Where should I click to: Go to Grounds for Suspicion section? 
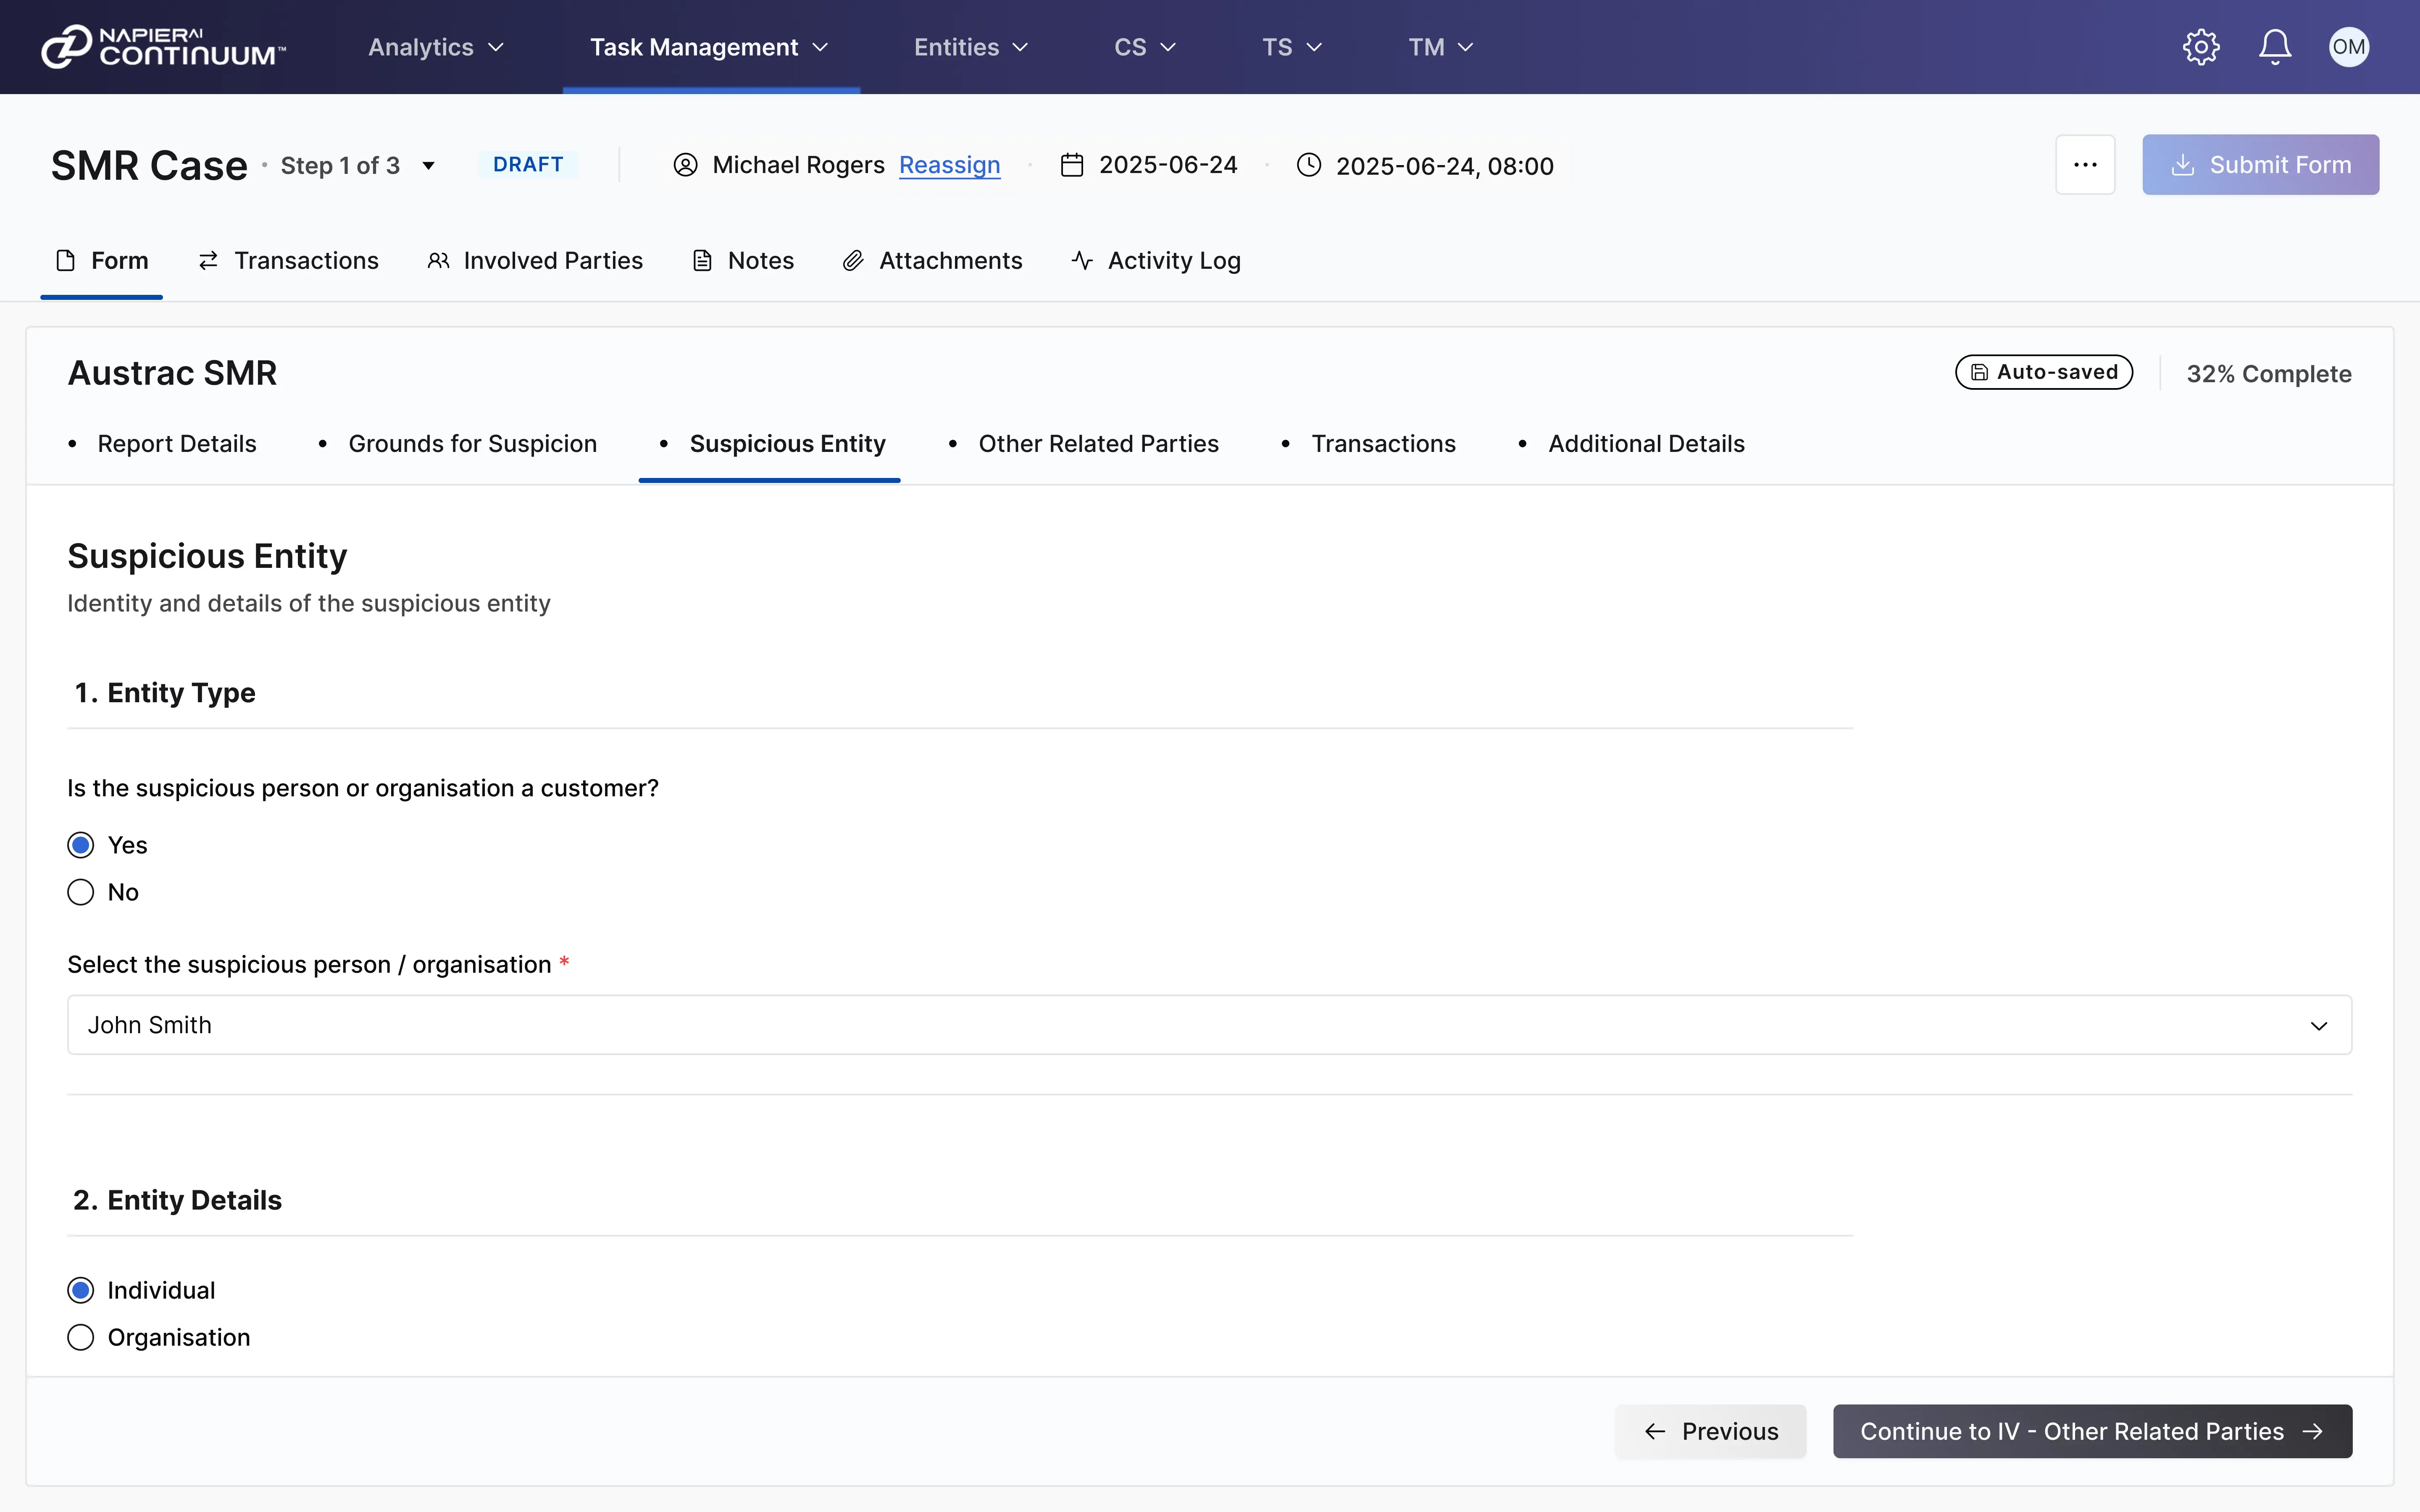pos(472,444)
